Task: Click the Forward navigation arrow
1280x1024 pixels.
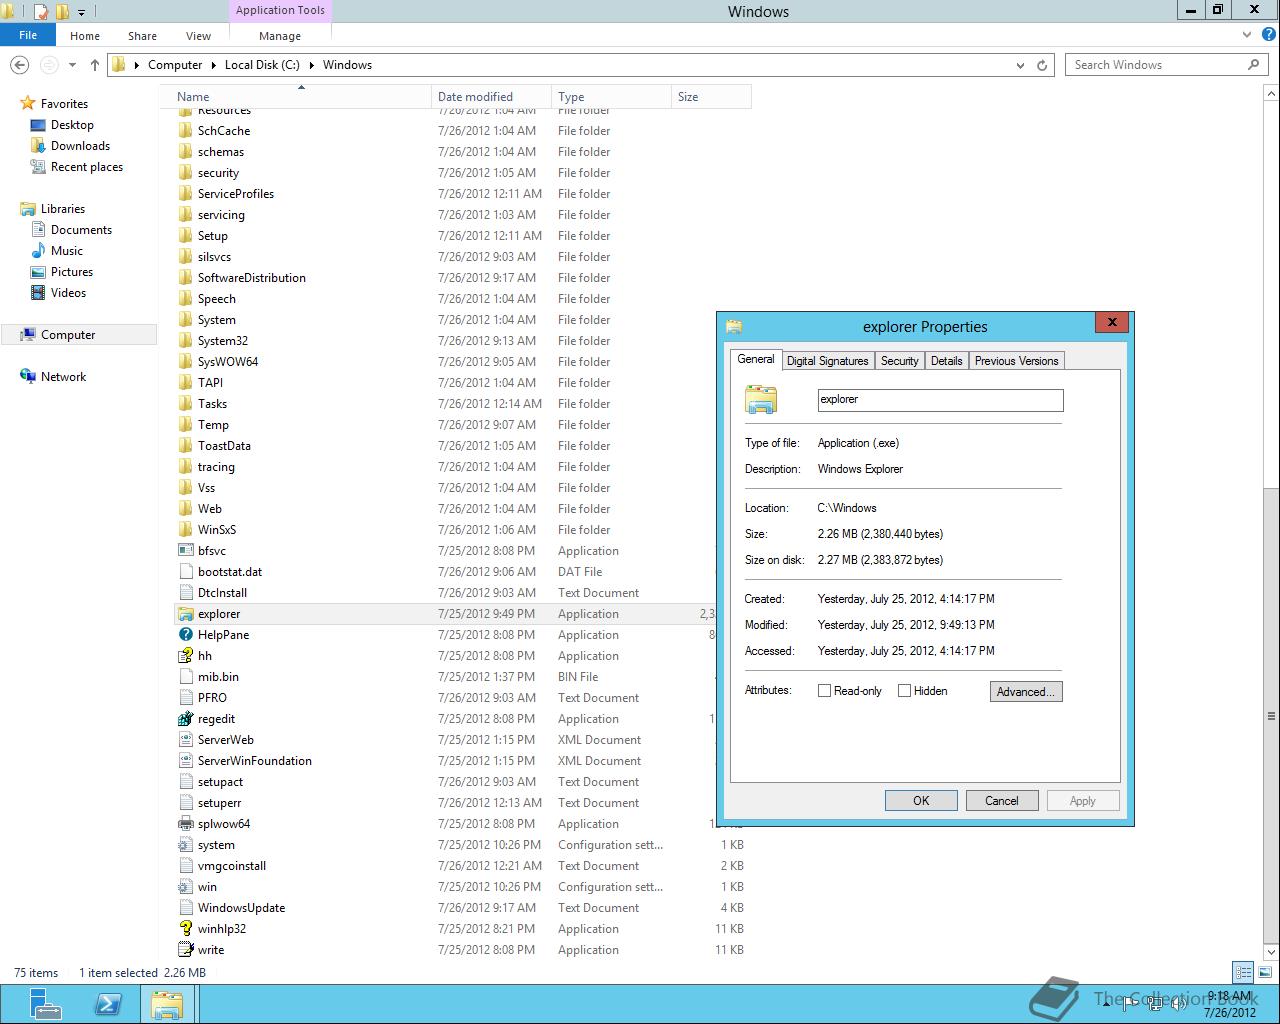Action: (48, 65)
